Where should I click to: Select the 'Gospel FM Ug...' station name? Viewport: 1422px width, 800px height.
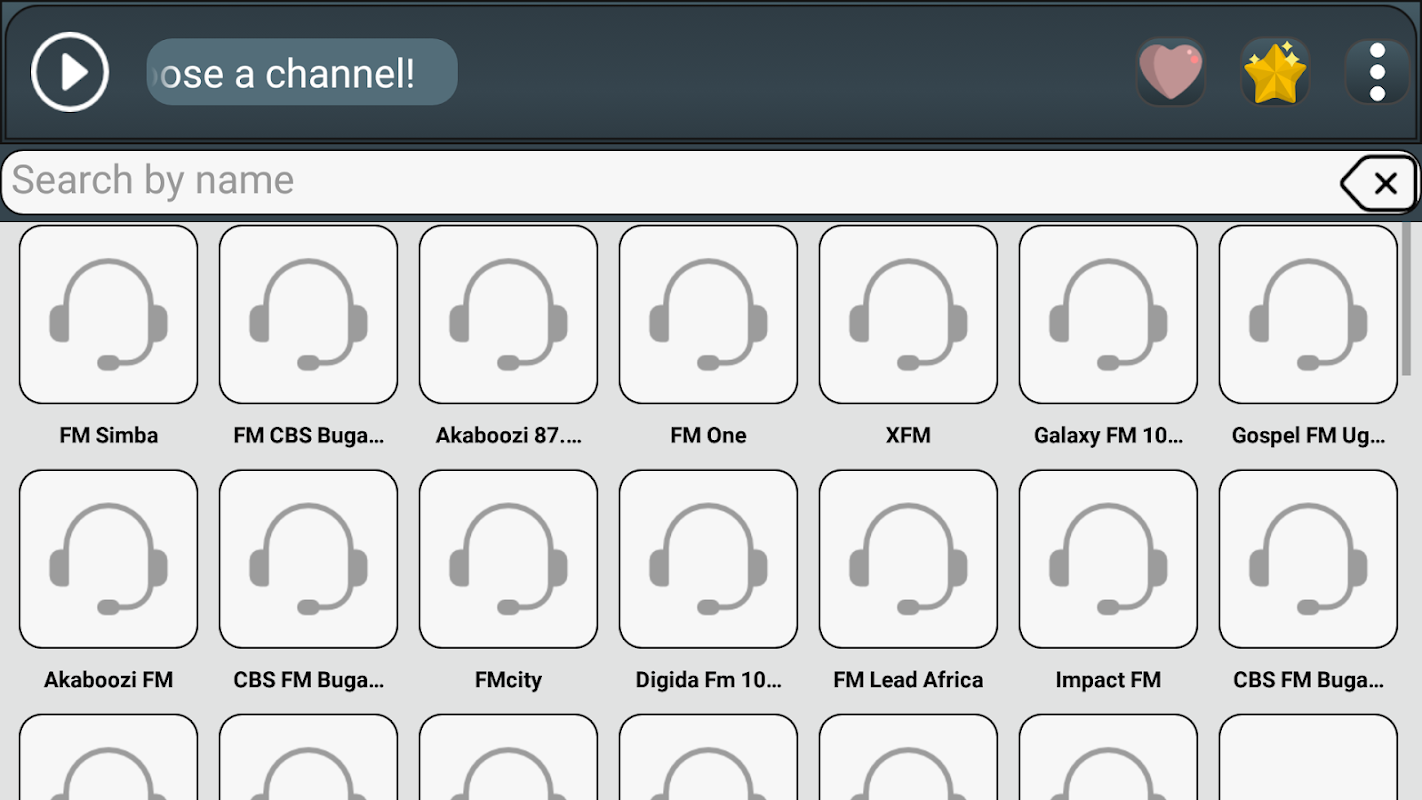click(1309, 435)
